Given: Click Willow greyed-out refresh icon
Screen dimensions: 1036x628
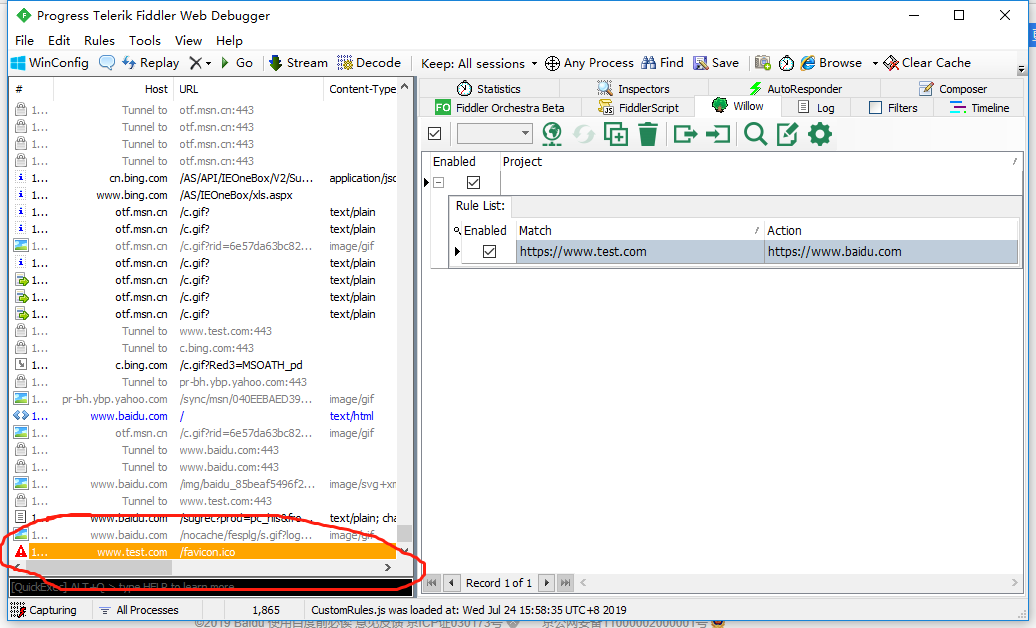Looking at the screenshot, I should (583, 134).
